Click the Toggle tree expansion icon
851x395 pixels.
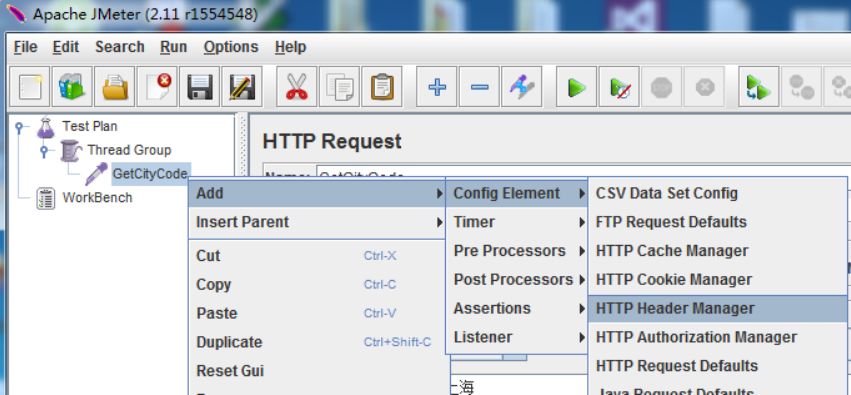(522, 87)
